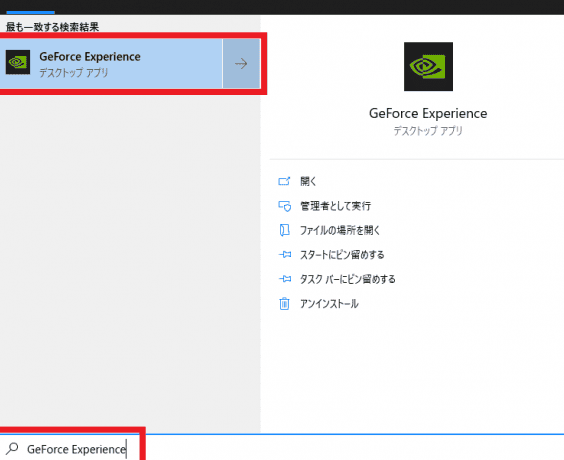Click the large NVIDIA logo in details pane
The width and height of the screenshot is (564, 460).
pos(428,67)
